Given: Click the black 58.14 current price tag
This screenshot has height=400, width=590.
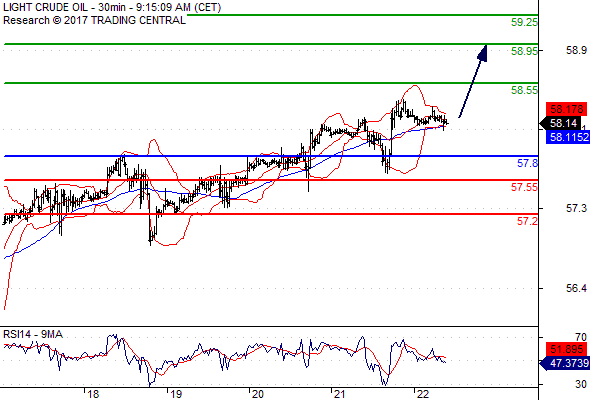Looking at the screenshot, I should tap(561, 123).
